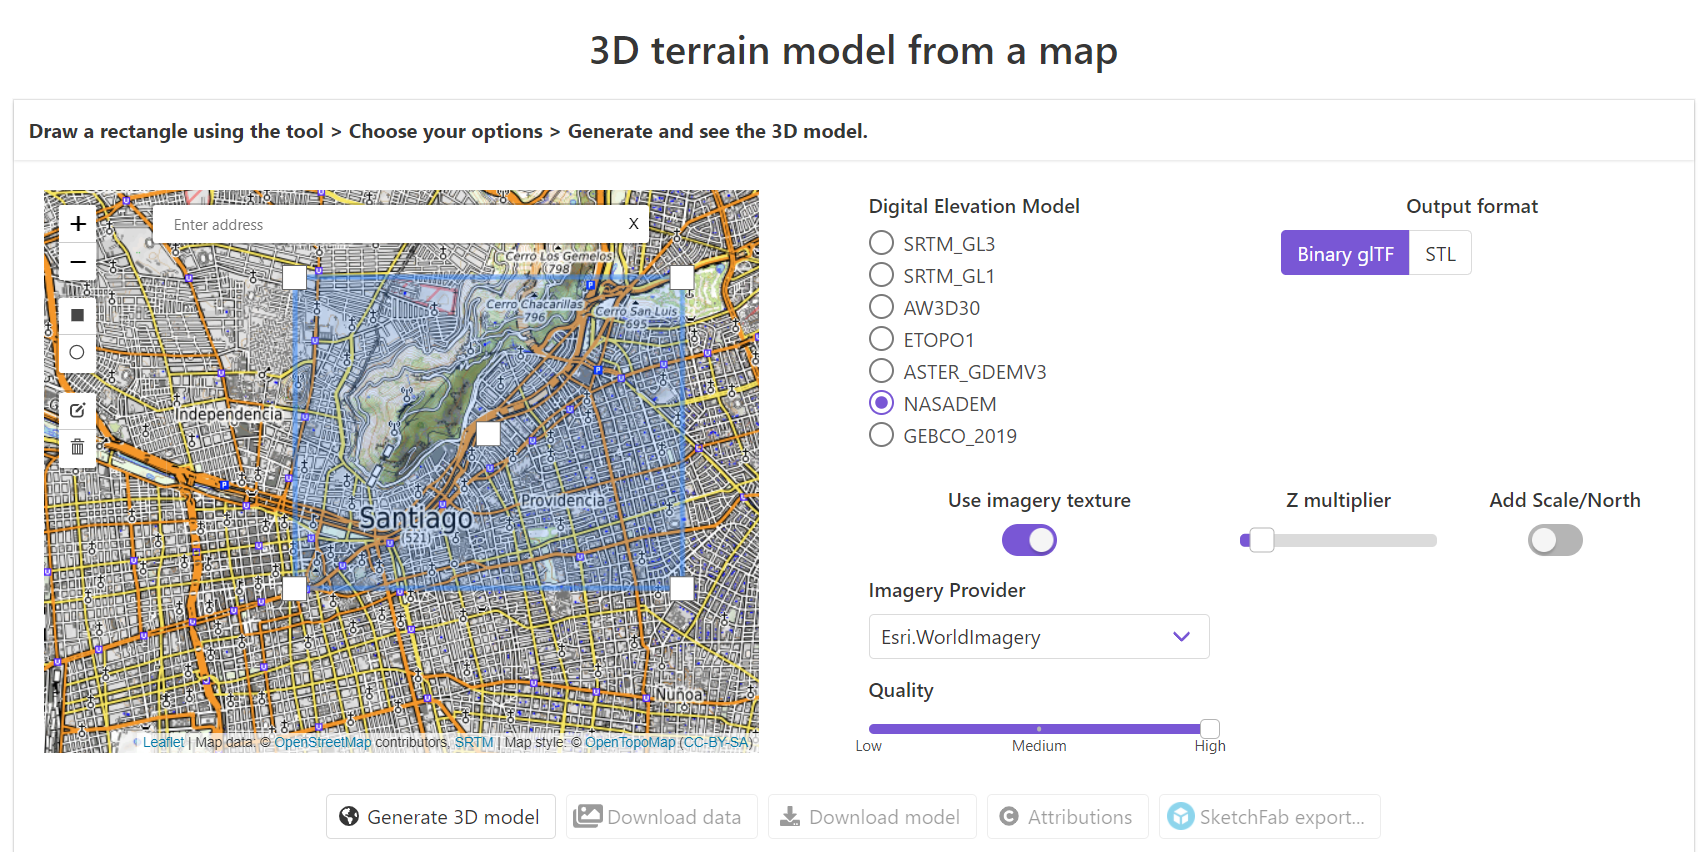Select the SRTM_GL1 elevation model
The height and width of the screenshot is (852, 1708).
click(881, 275)
